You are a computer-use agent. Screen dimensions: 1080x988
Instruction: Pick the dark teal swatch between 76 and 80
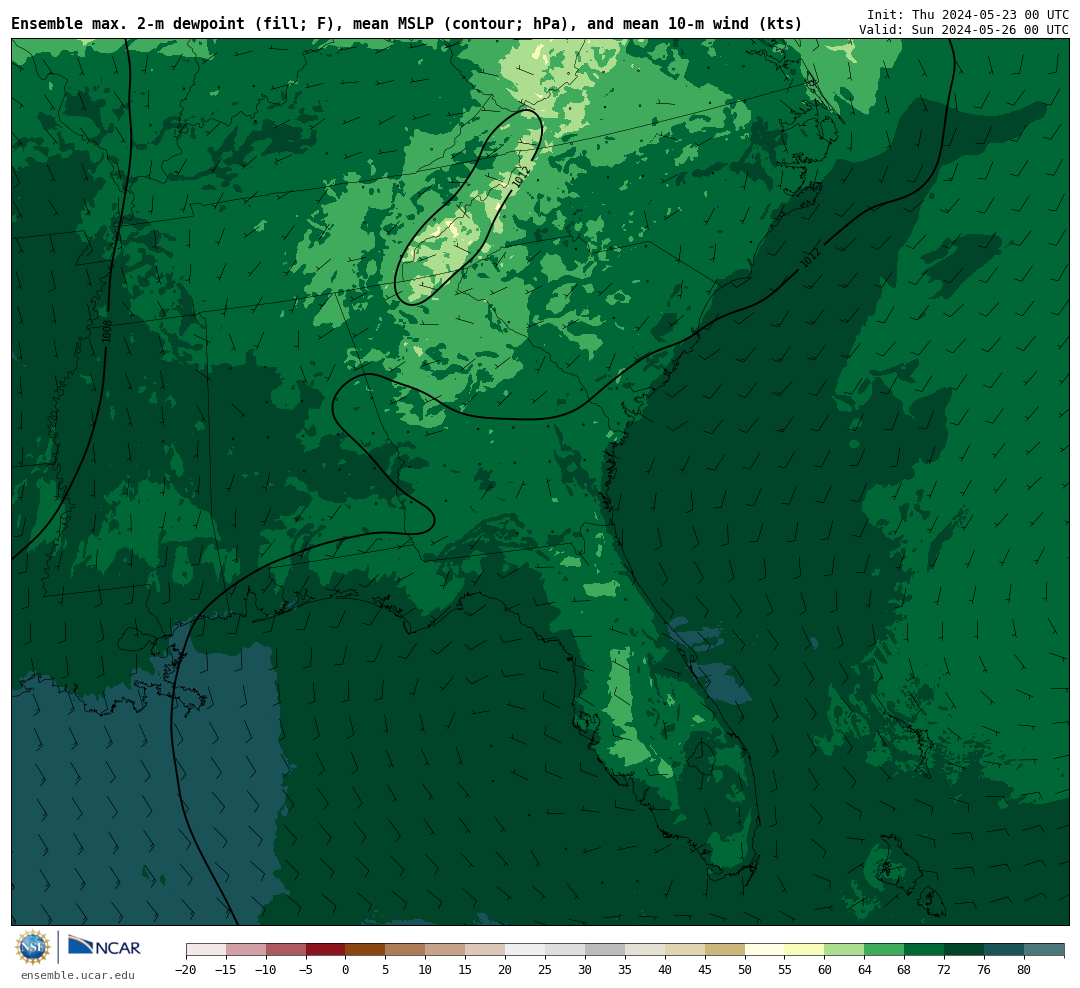click(1005, 950)
